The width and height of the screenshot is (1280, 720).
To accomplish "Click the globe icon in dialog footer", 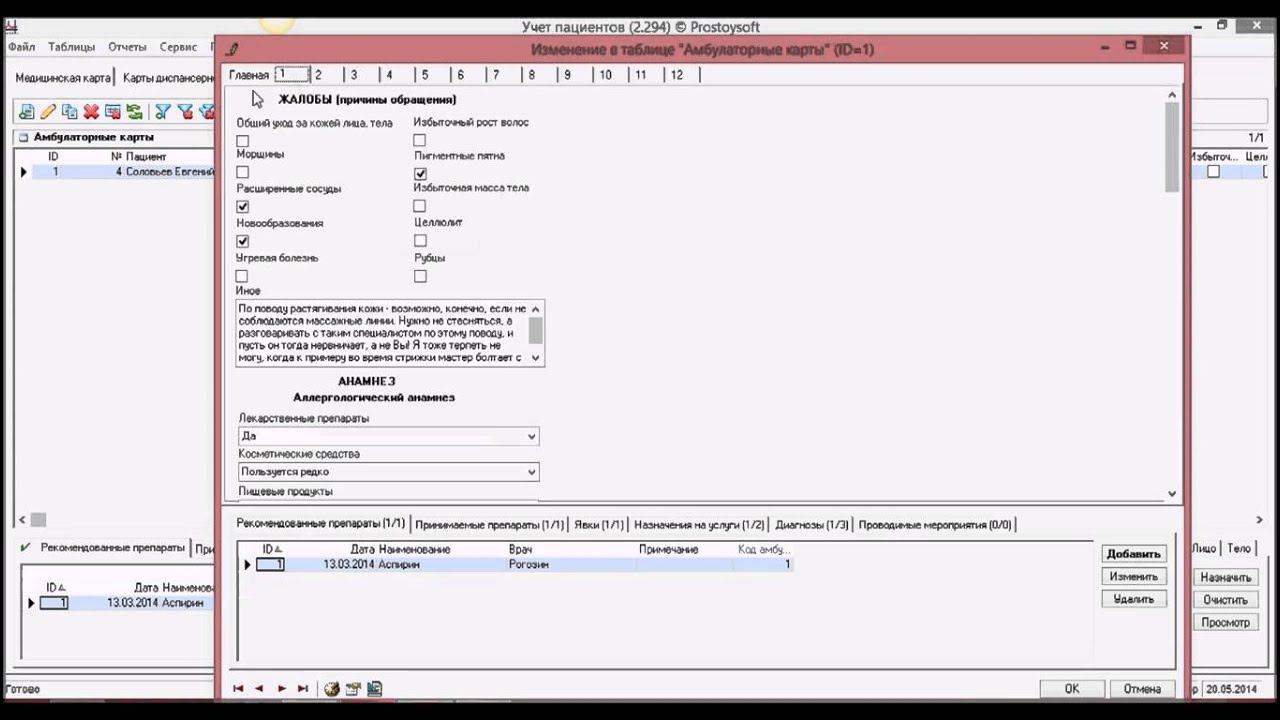I will (x=332, y=689).
